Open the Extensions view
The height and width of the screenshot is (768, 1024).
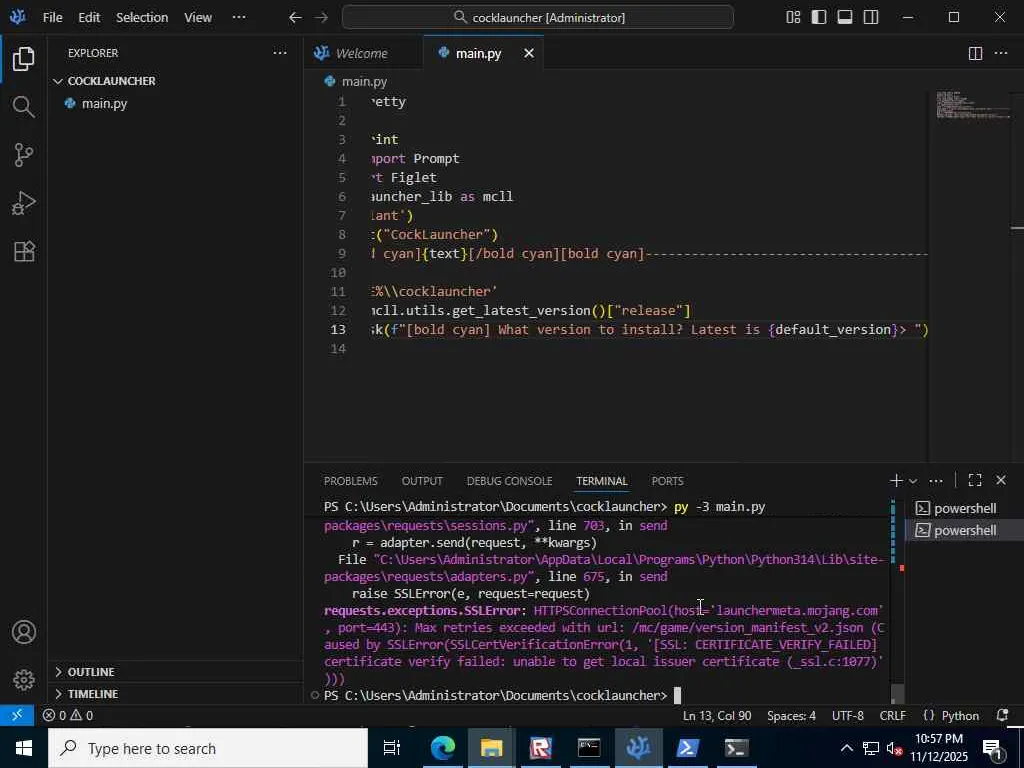pos(24,252)
